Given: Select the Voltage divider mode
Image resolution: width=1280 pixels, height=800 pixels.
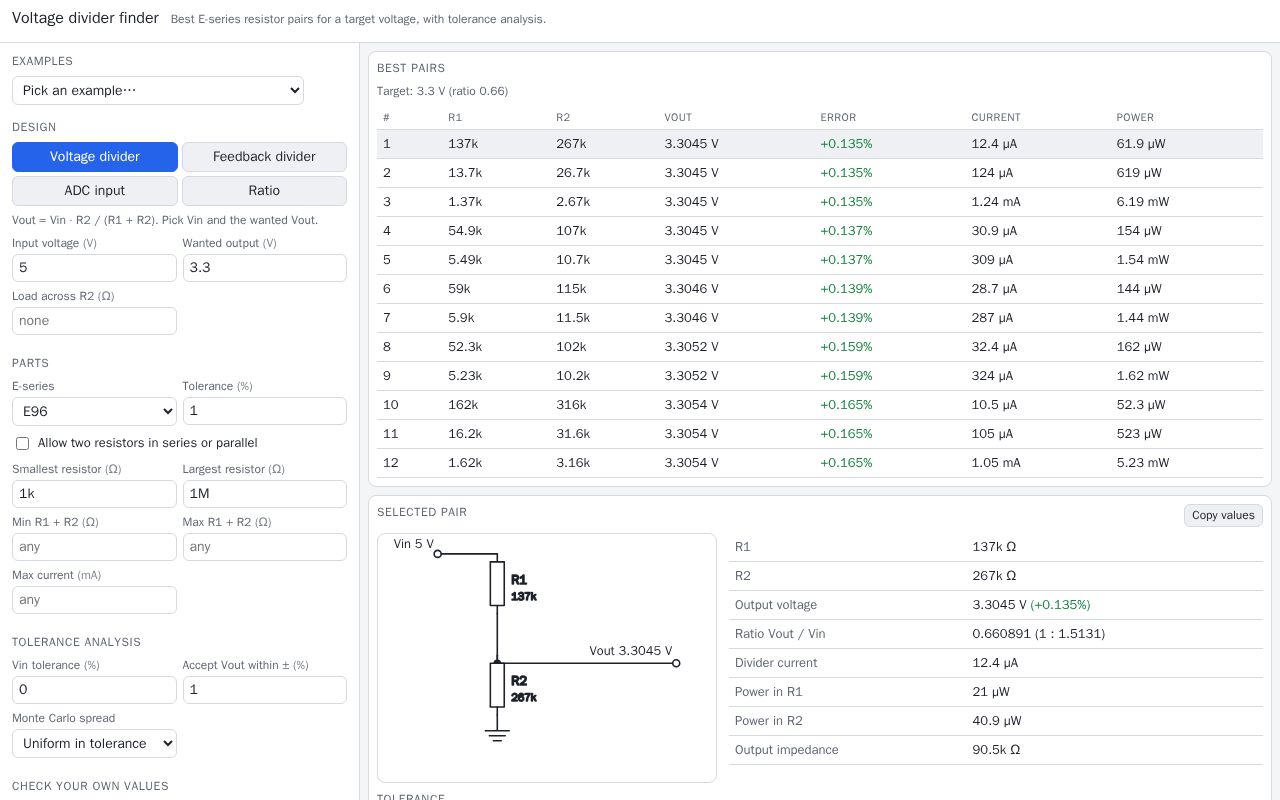Looking at the screenshot, I should click(95, 157).
